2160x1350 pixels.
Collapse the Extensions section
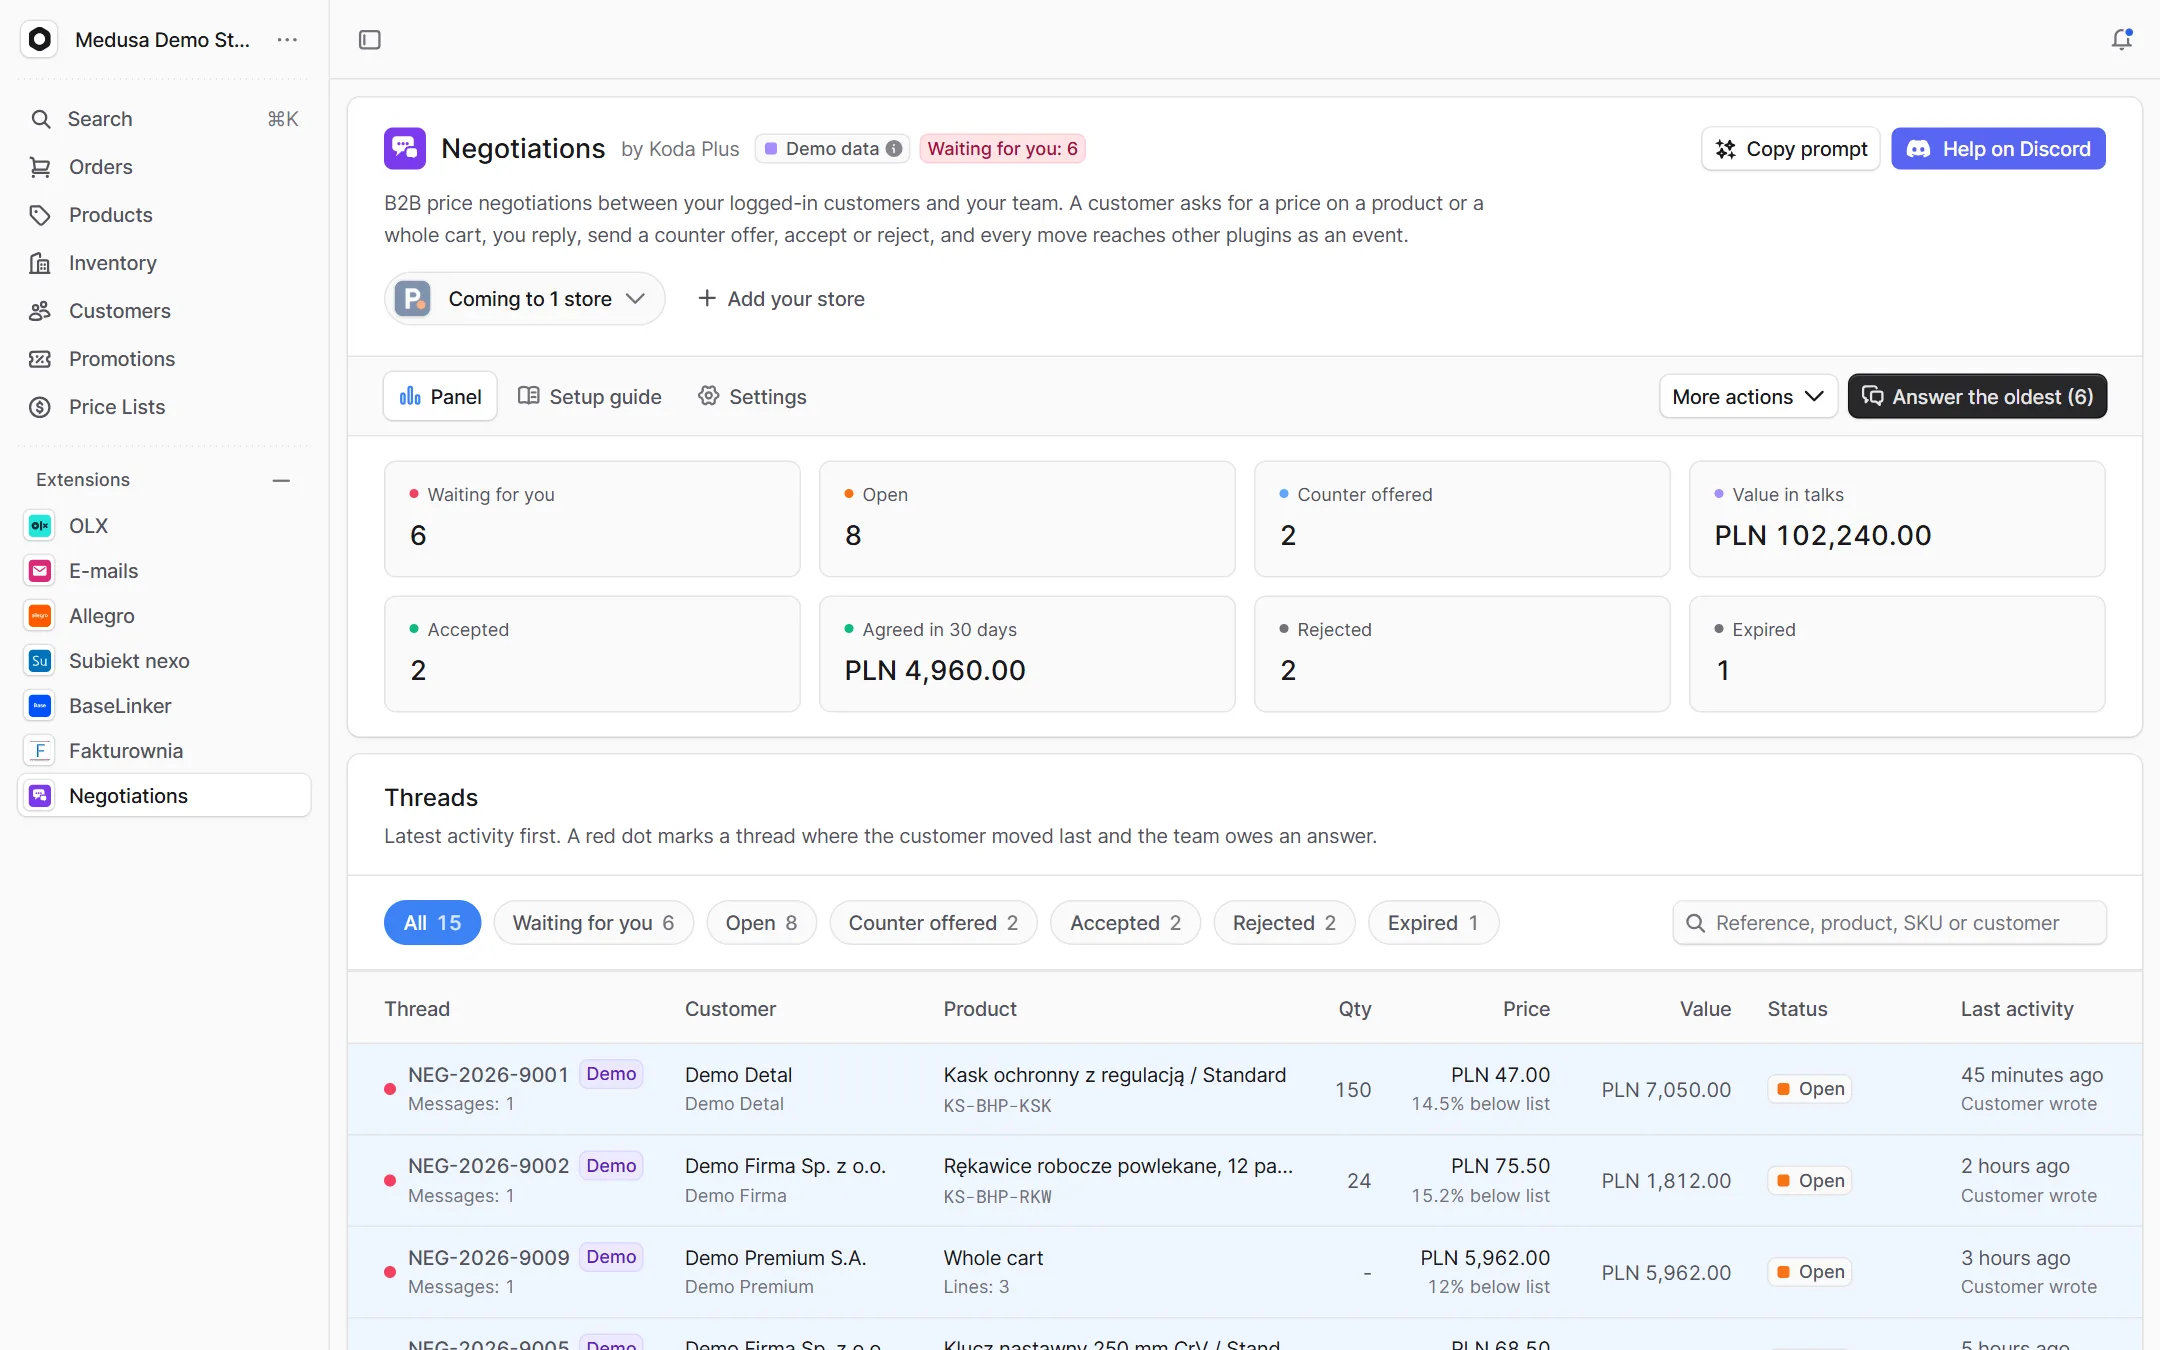coord(281,481)
